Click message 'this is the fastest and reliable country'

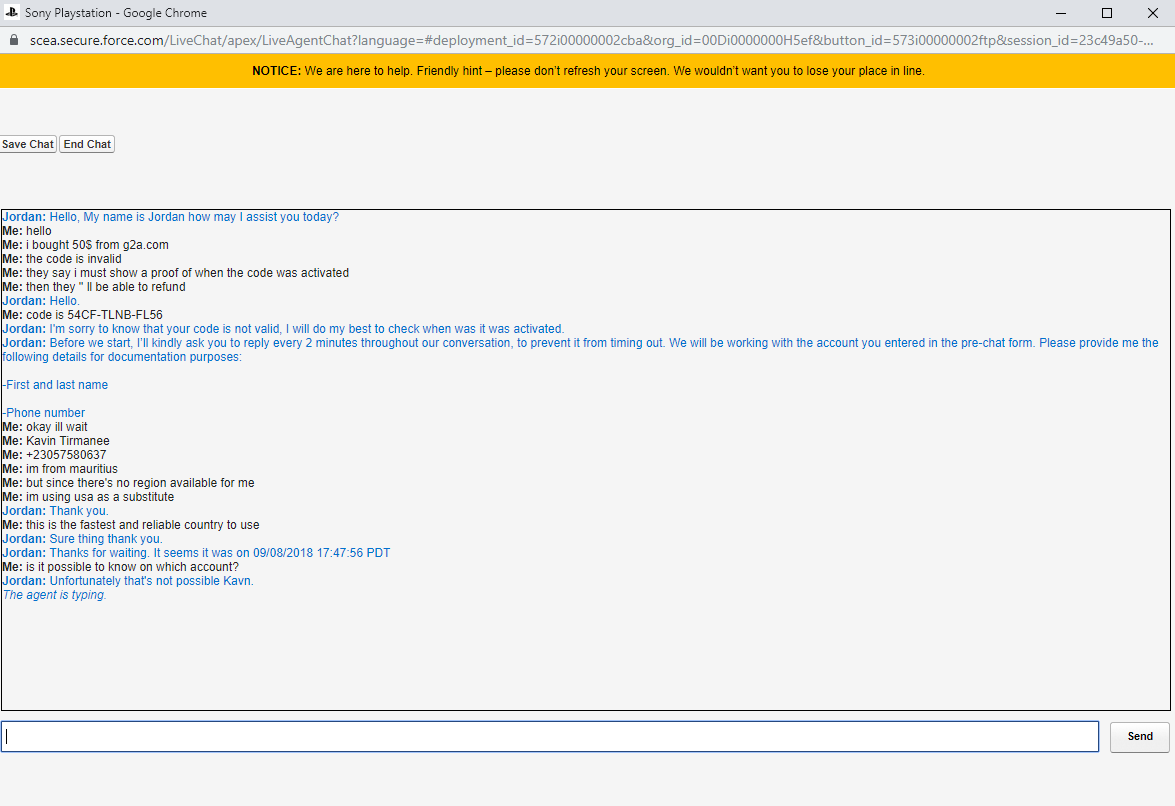[130, 525]
